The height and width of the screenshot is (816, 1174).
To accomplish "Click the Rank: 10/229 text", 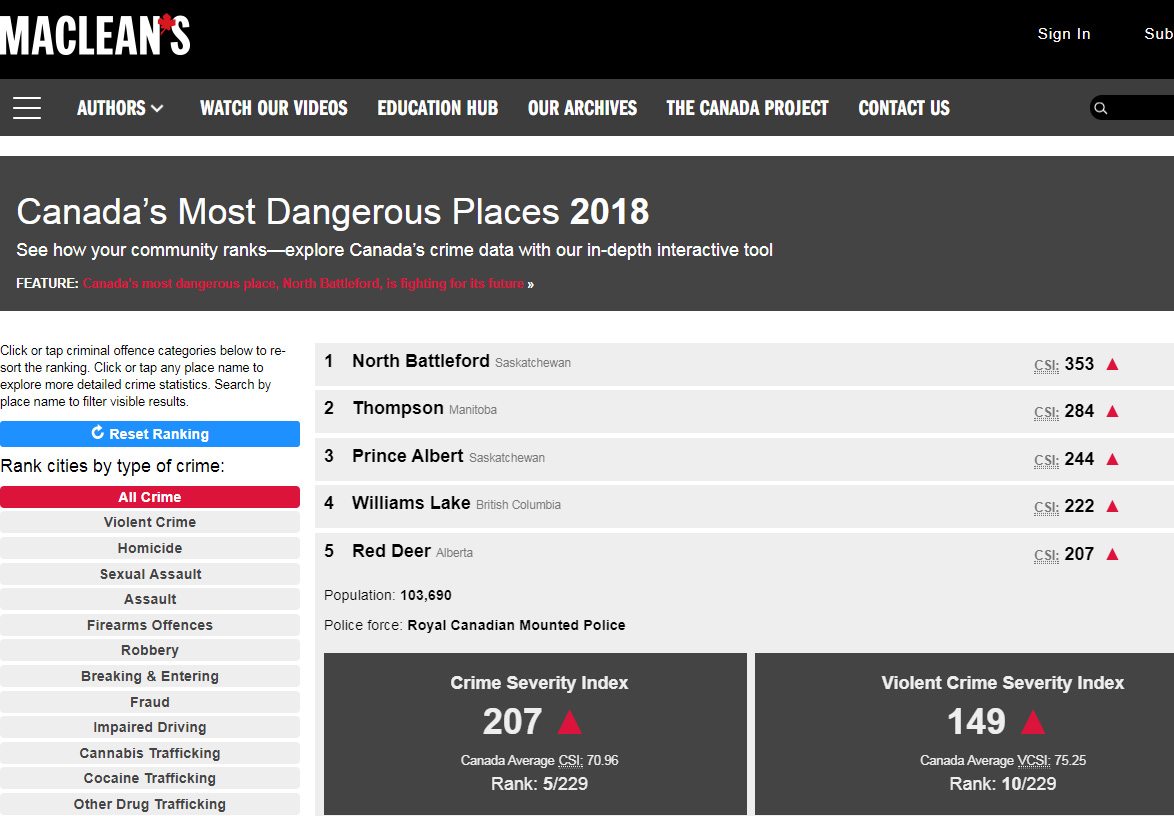I will point(1003,784).
